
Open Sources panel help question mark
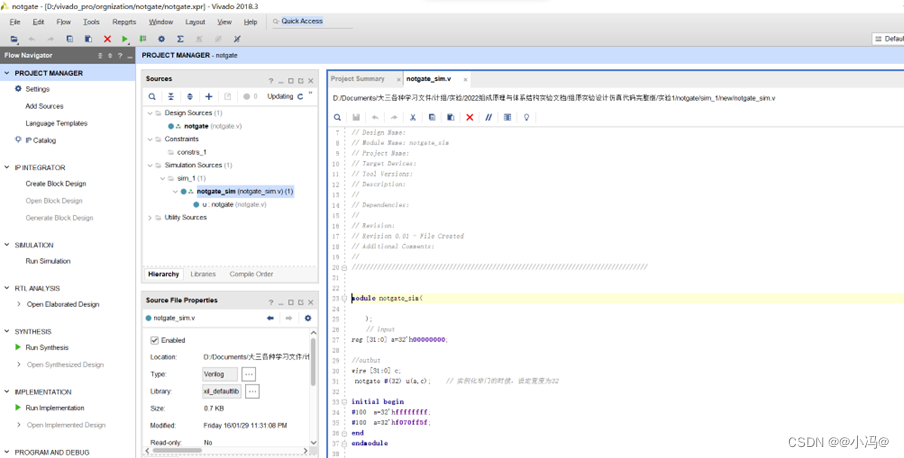click(271, 81)
